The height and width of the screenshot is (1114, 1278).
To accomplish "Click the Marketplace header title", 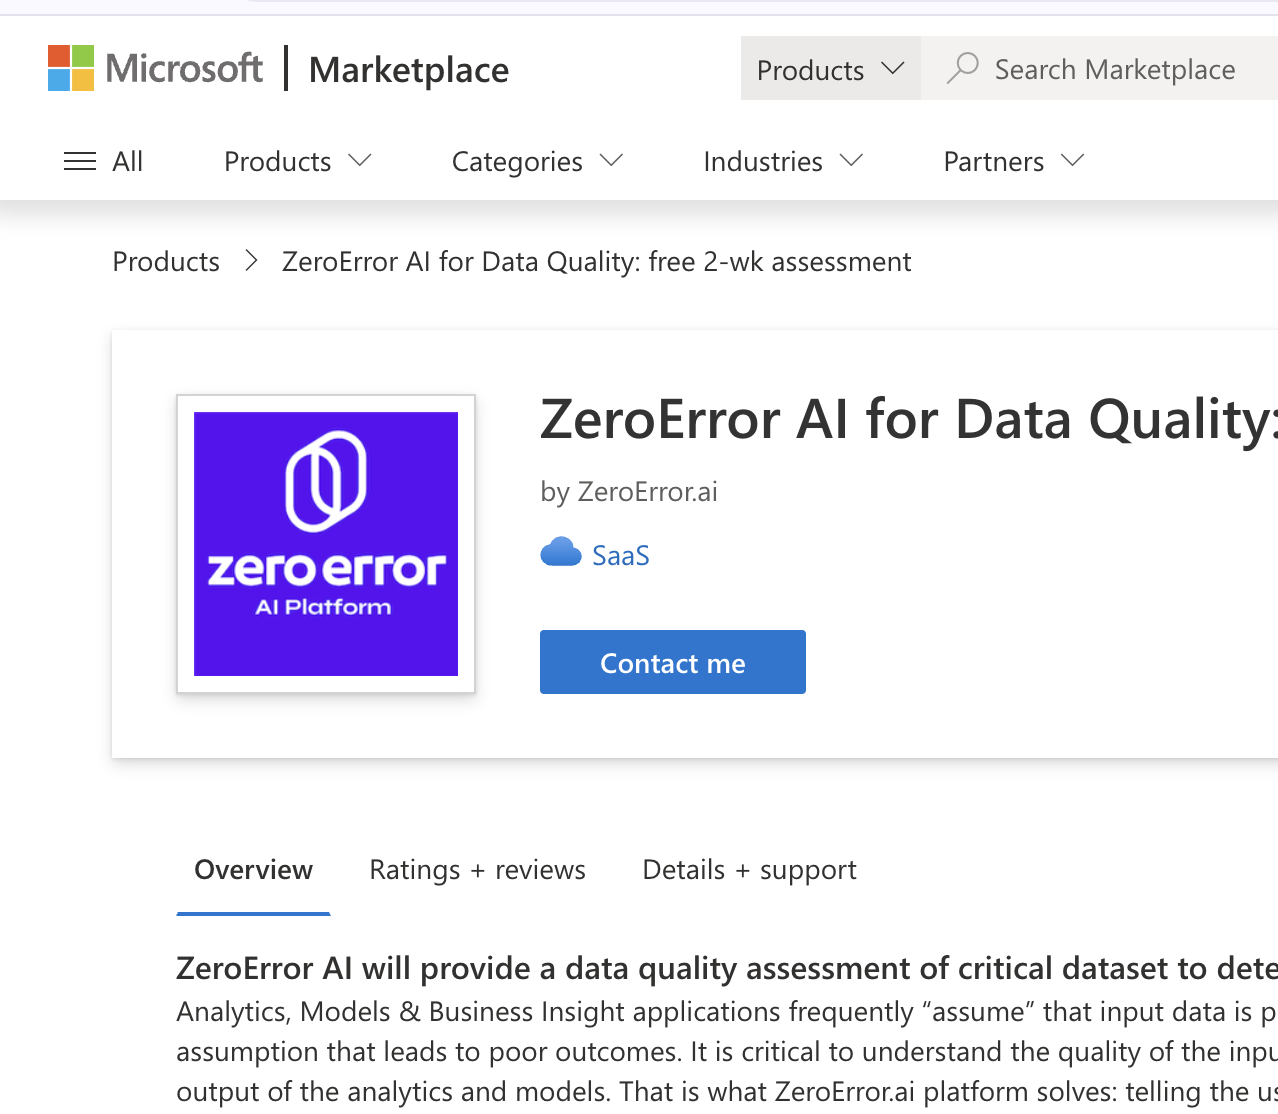I will pos(408,68).
